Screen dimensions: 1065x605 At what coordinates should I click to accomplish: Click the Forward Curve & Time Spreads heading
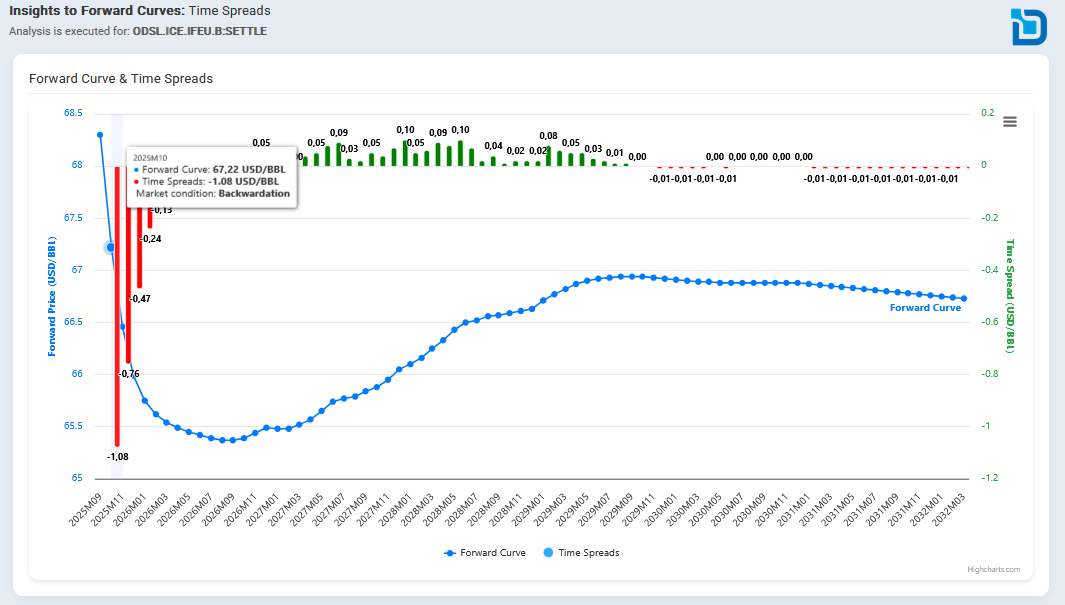[121, 79]
